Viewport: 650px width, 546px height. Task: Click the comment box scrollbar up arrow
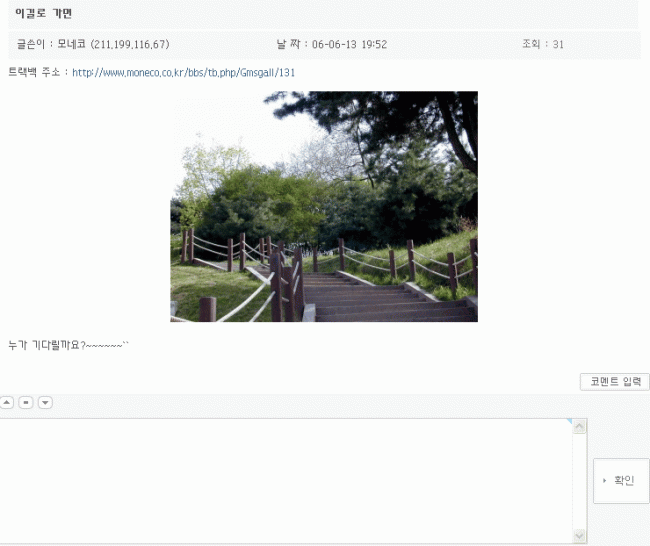tap(579, 426)
